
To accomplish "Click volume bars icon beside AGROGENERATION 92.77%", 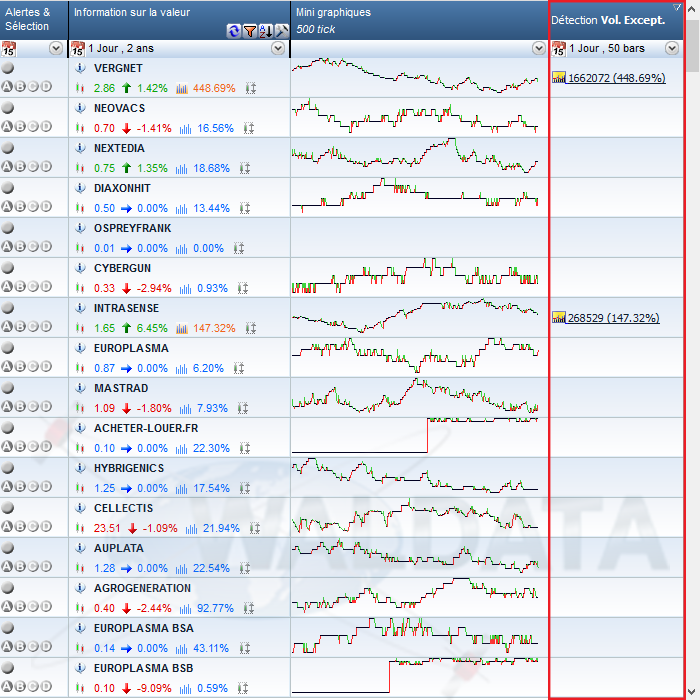I will 185,608.
